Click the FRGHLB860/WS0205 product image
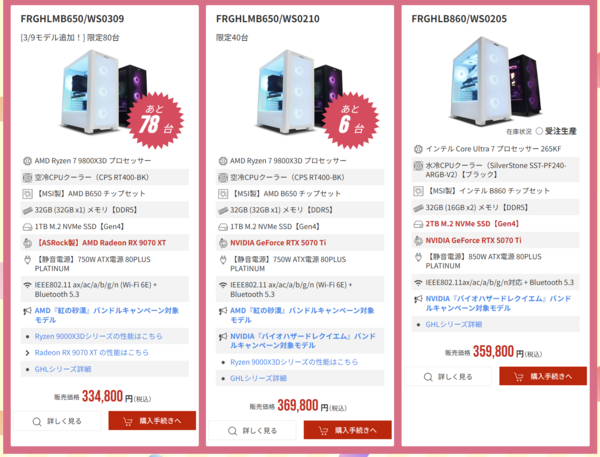The image size is (600, 457). pyautogui.click(x=496, y=81)
